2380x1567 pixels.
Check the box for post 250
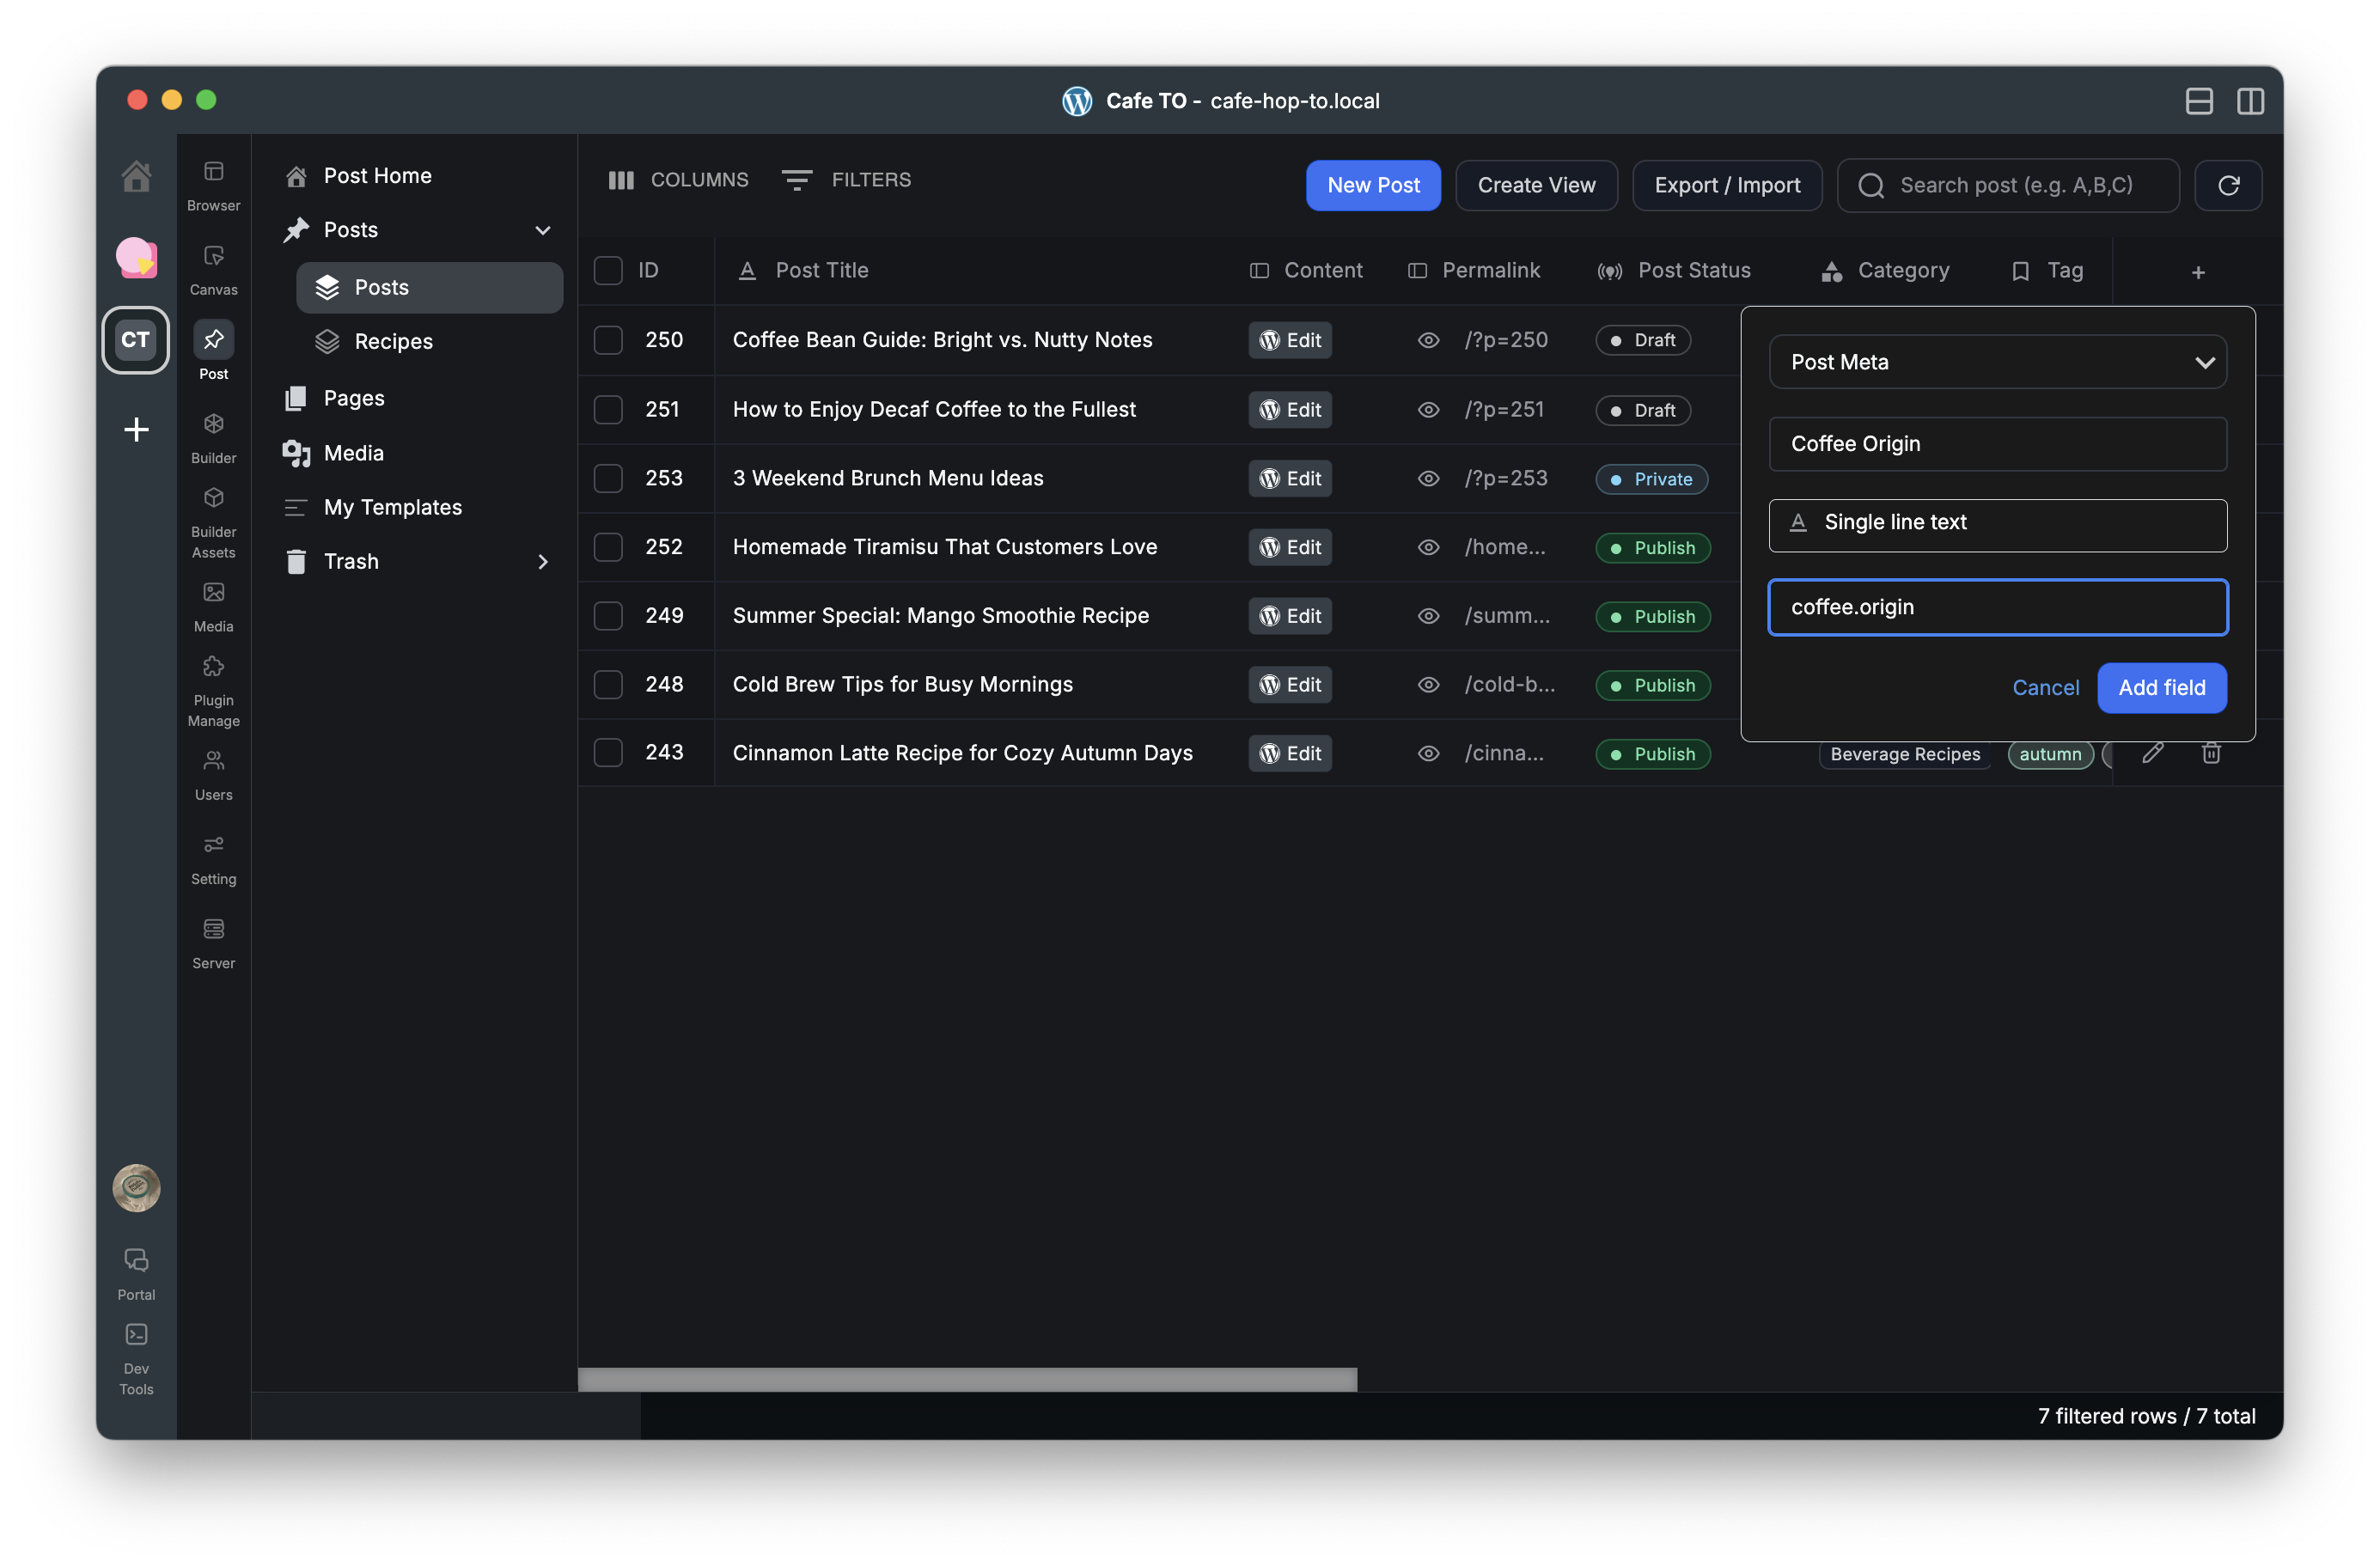[608, 340]
